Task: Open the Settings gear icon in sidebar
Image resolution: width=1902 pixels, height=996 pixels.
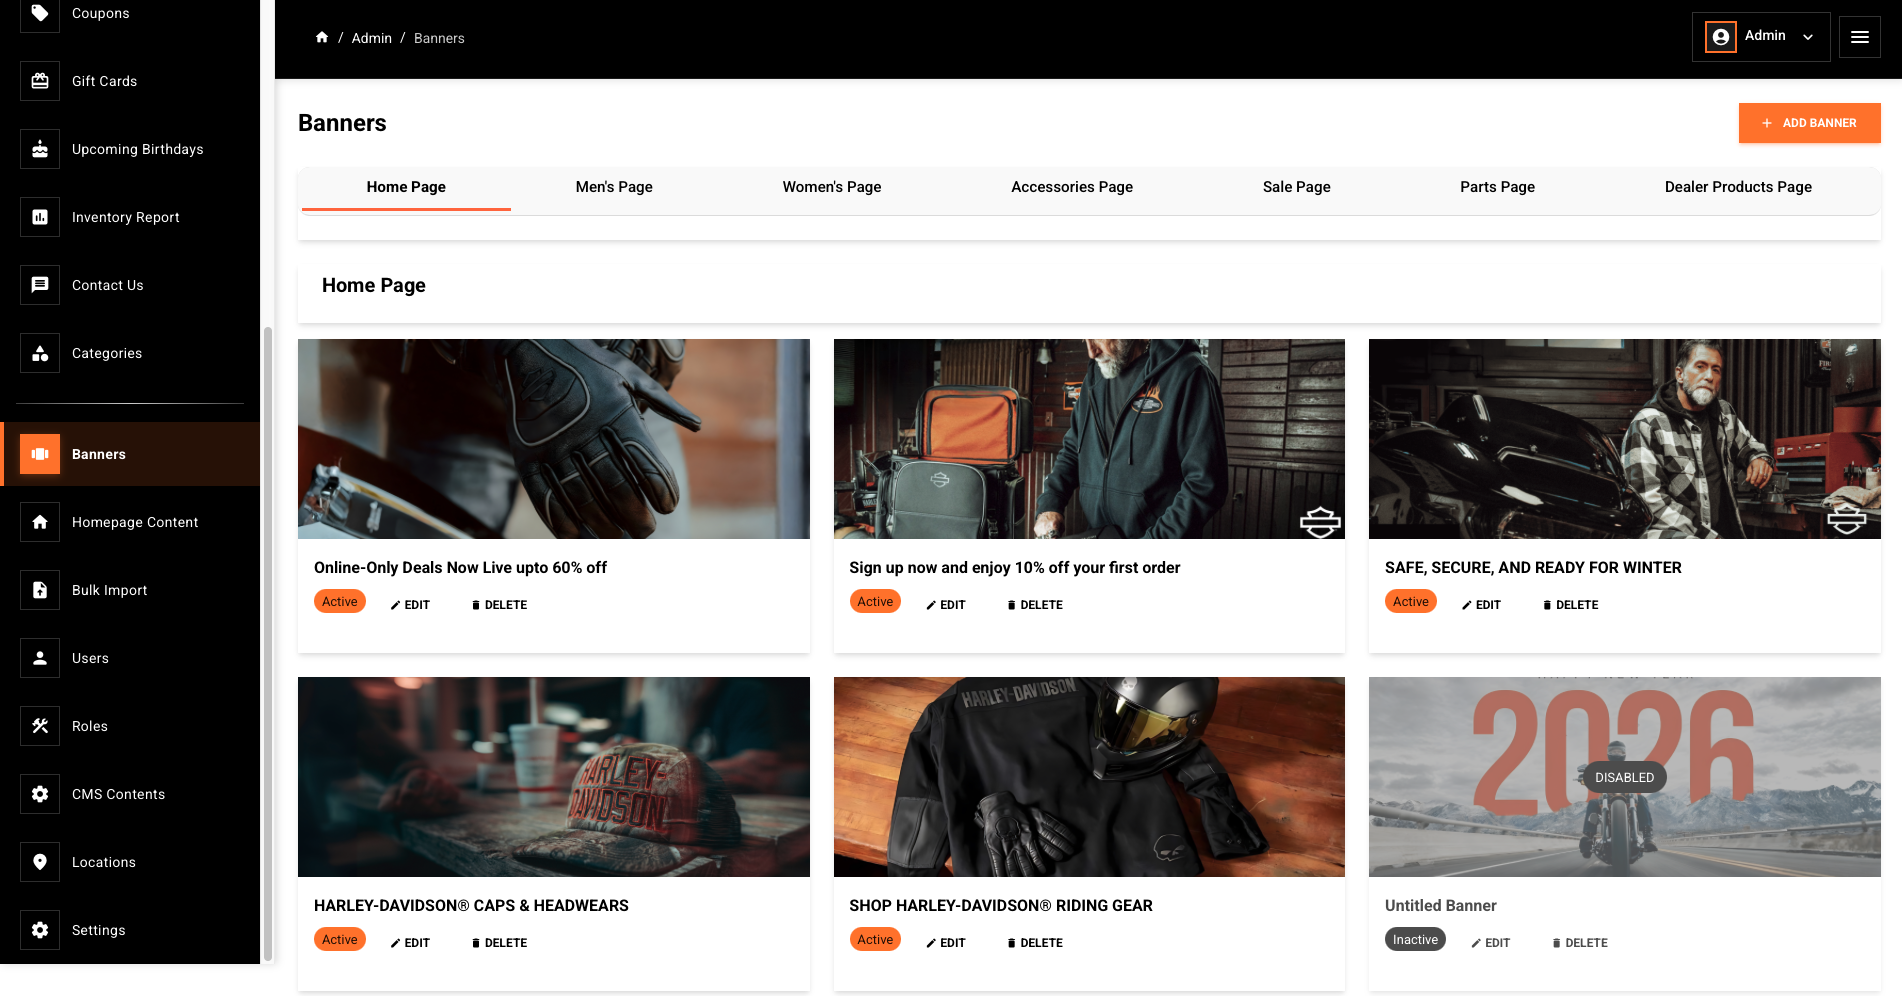Action: (40, 930)
